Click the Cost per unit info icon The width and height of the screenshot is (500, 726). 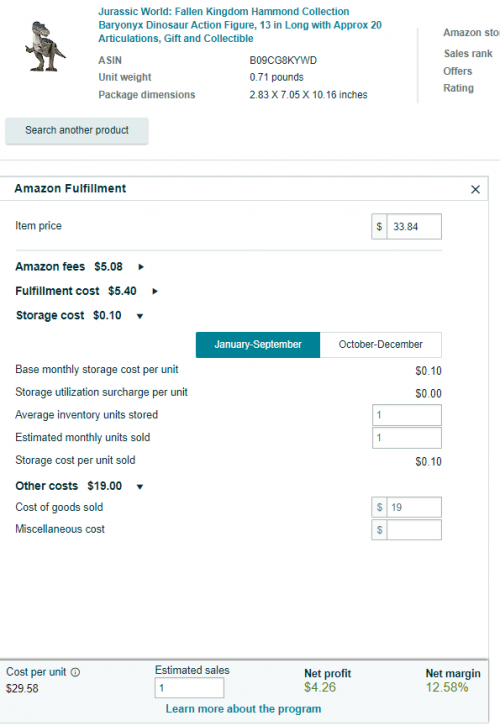click(75, 672)
